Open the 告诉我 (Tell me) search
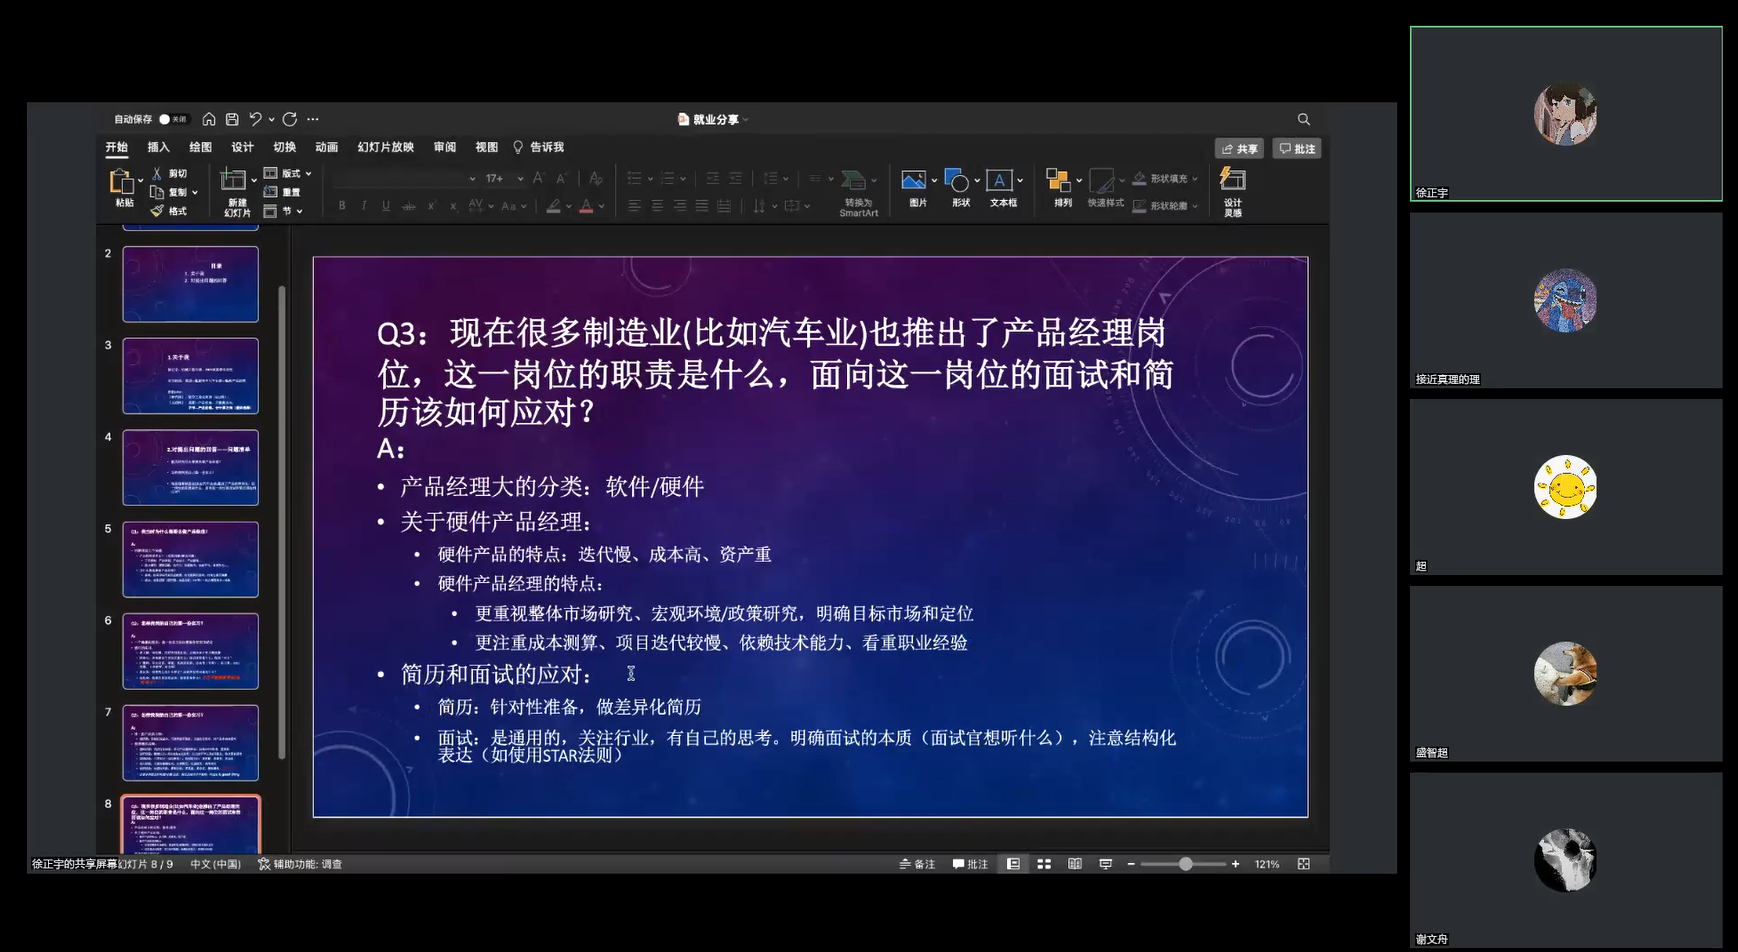This screenshot has height=952, width=1738. 538,147
